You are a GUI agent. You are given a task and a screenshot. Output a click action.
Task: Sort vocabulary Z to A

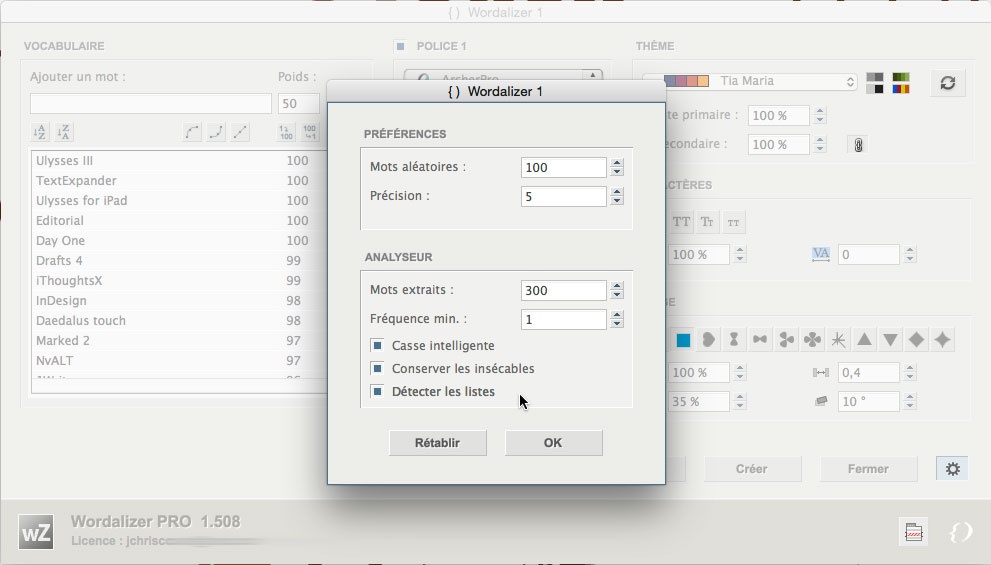64,132
